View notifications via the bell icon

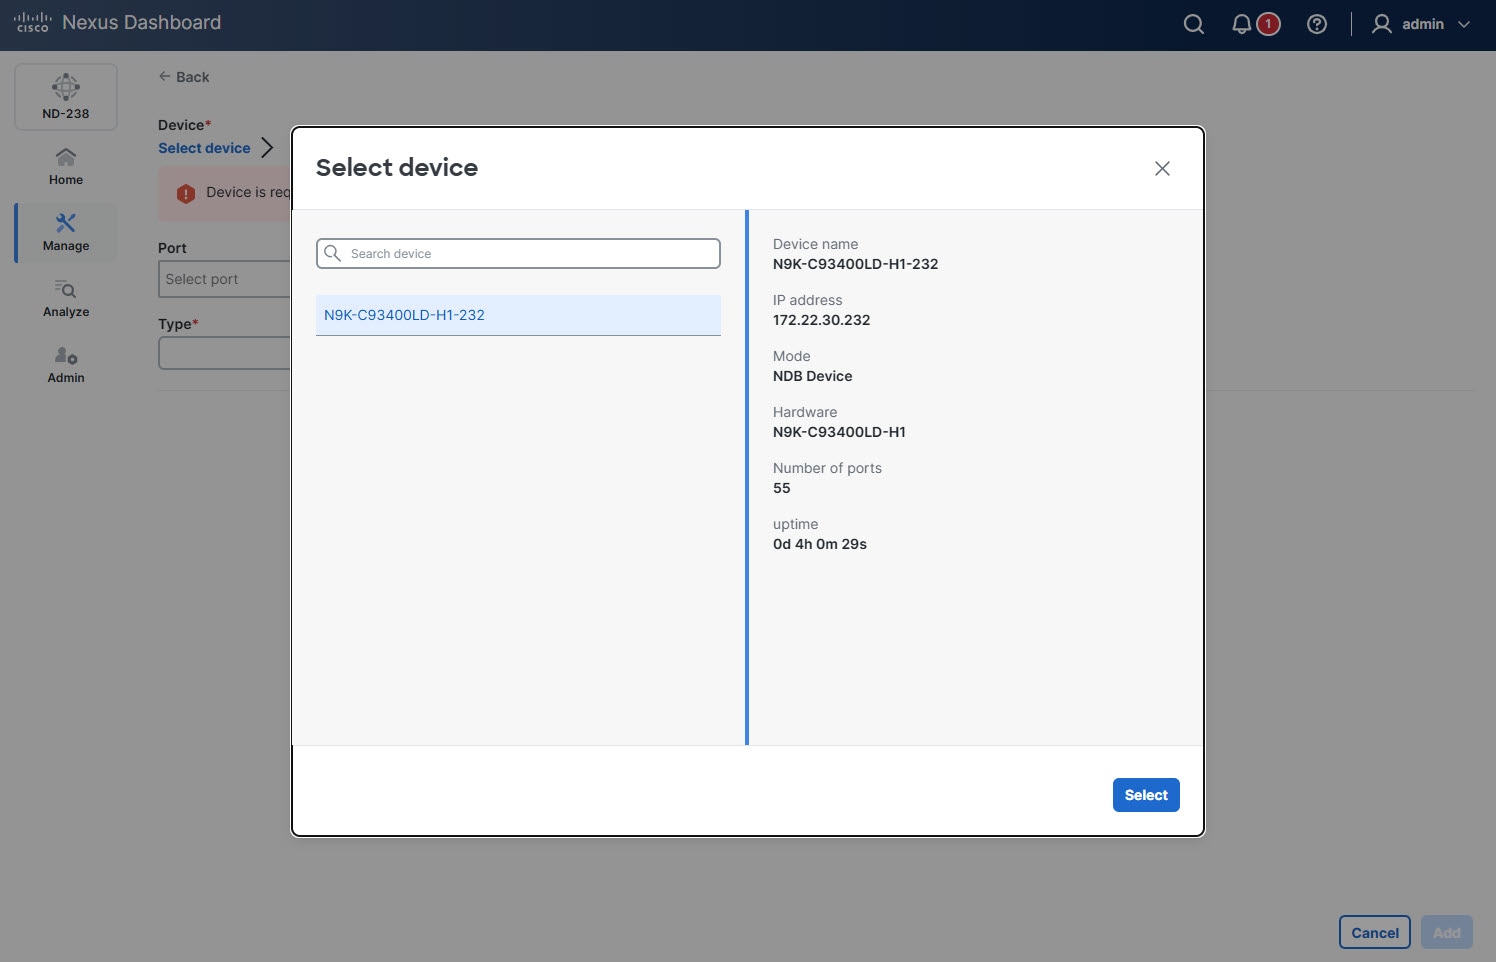1241,23
